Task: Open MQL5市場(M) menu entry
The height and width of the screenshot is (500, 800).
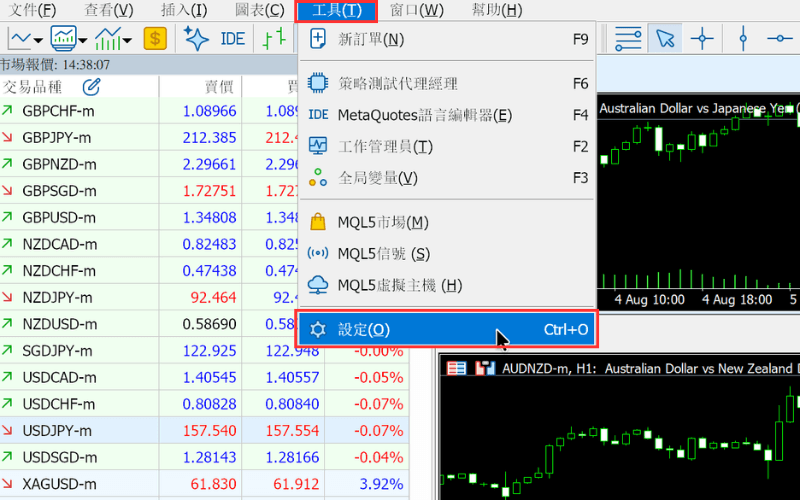Action: [446, 222]
